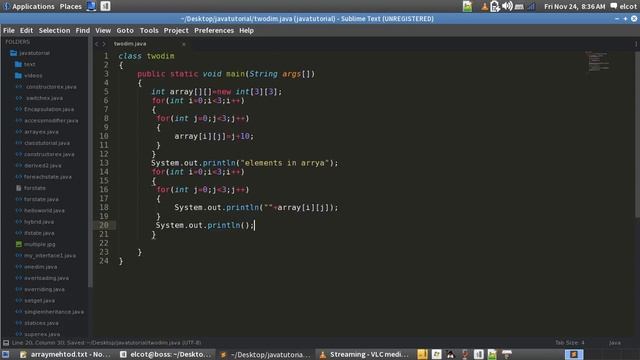Open foreachstate.java from the sidebar
Image resolution: width=640 pixels, height=360 pixels.
tap(48, 177)
